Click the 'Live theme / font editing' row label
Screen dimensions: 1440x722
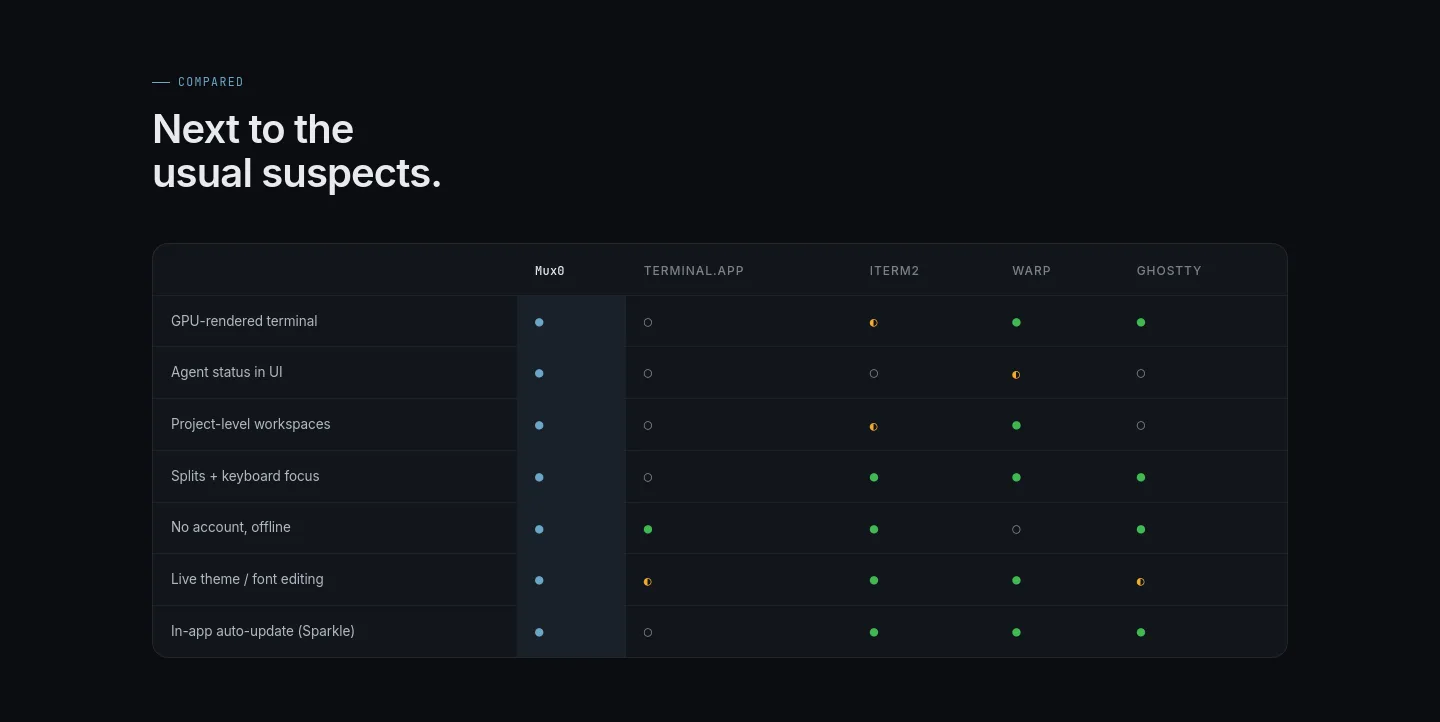(247, 579)
